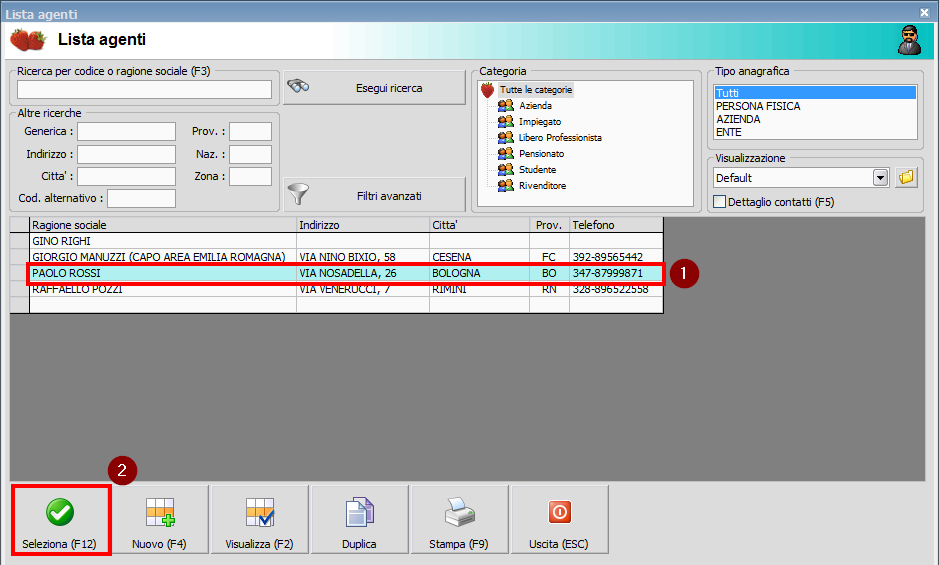Open Filtri avanzati funnel button
The image size is (939, 565).
pyautogui.click(x=374, y=196)
